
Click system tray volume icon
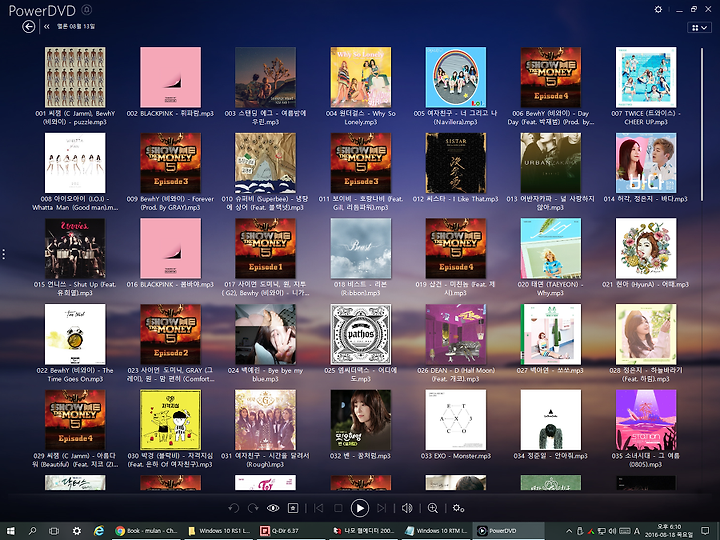click(612, 531)
